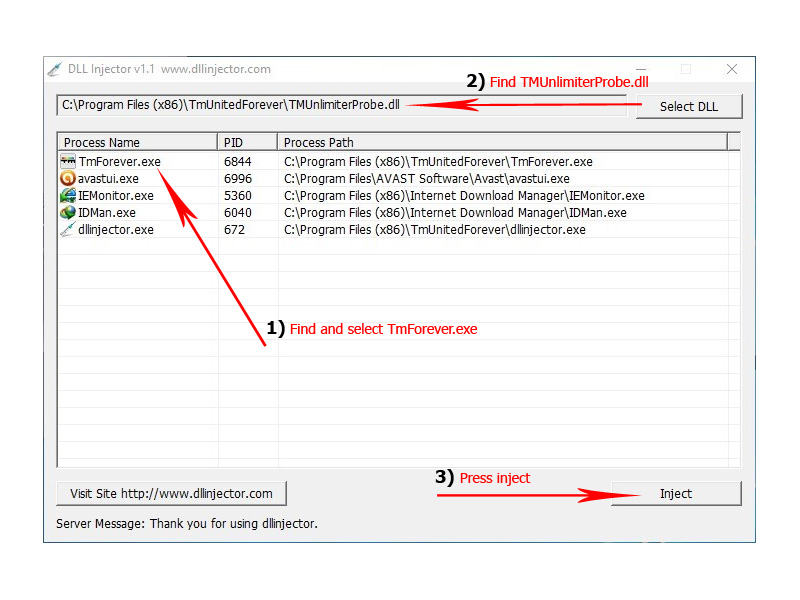
Task: Click the IDMan.exe process path cell
Action: point(455,212)
